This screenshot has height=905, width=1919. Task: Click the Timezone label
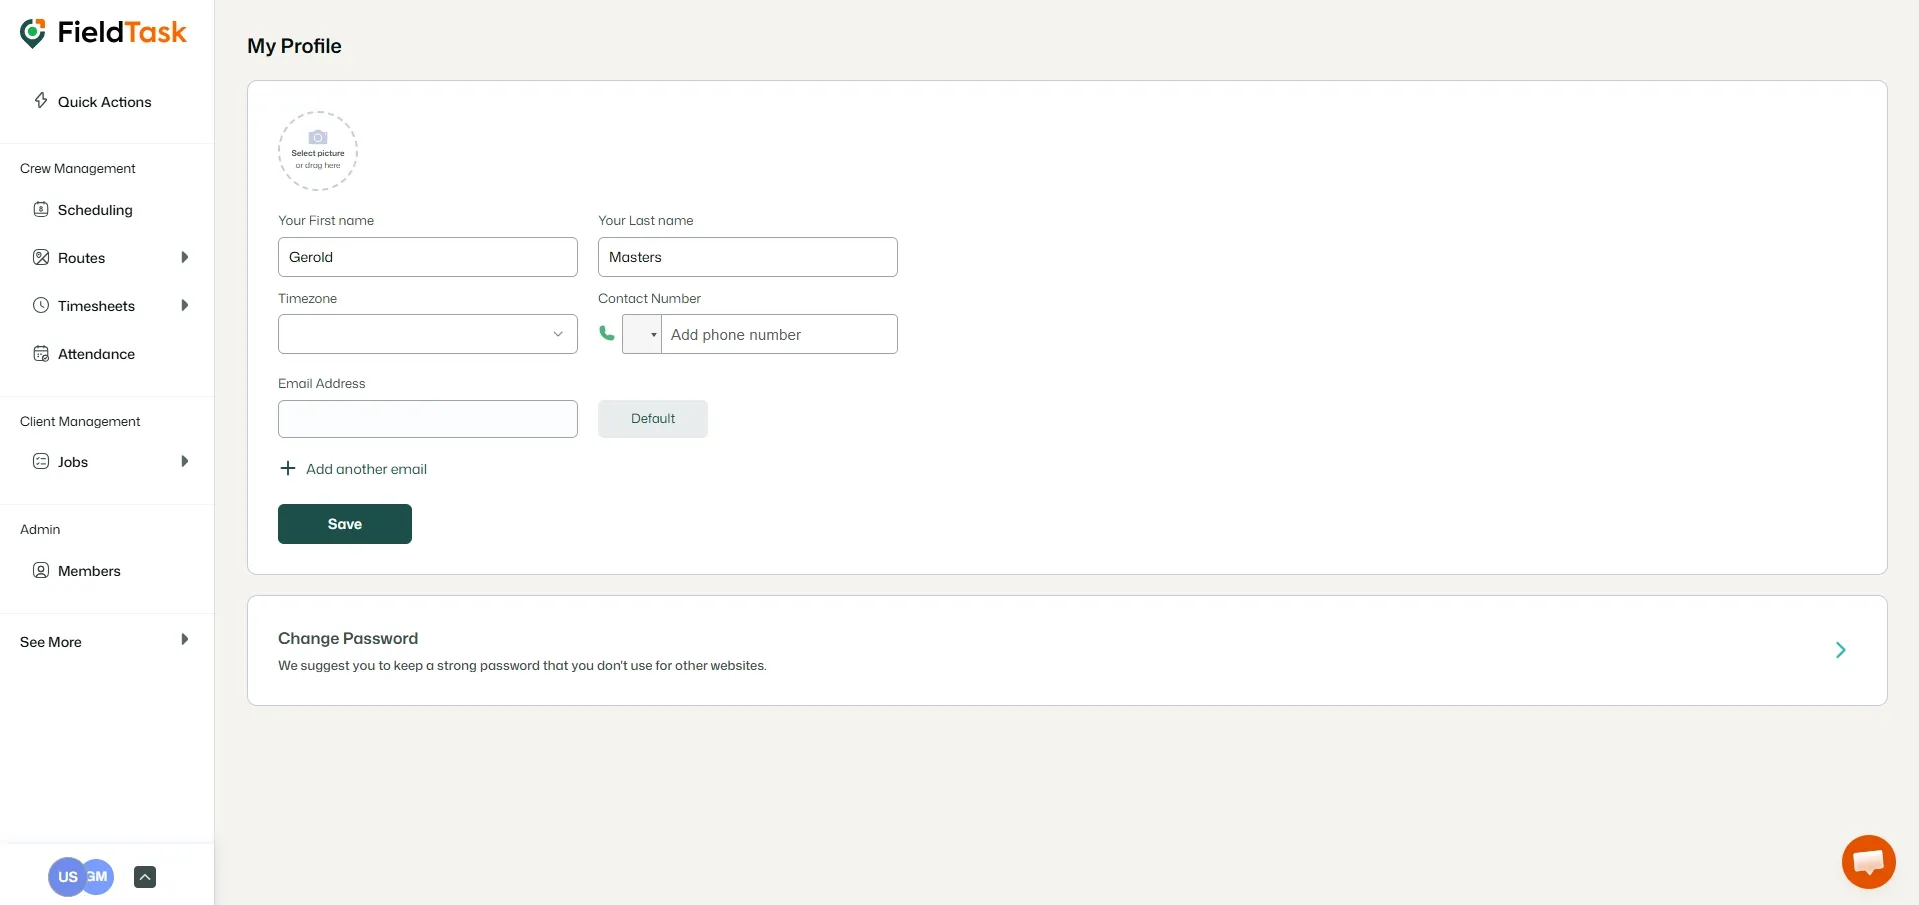tap(307, 298)
